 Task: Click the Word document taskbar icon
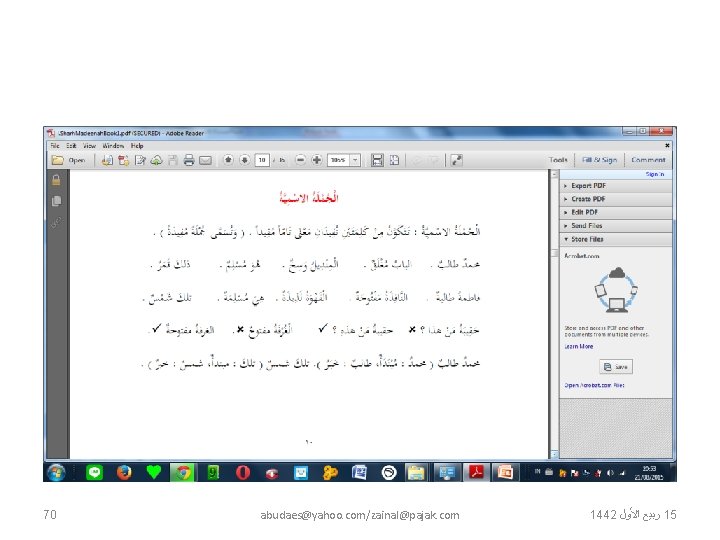tap(359, 472)
